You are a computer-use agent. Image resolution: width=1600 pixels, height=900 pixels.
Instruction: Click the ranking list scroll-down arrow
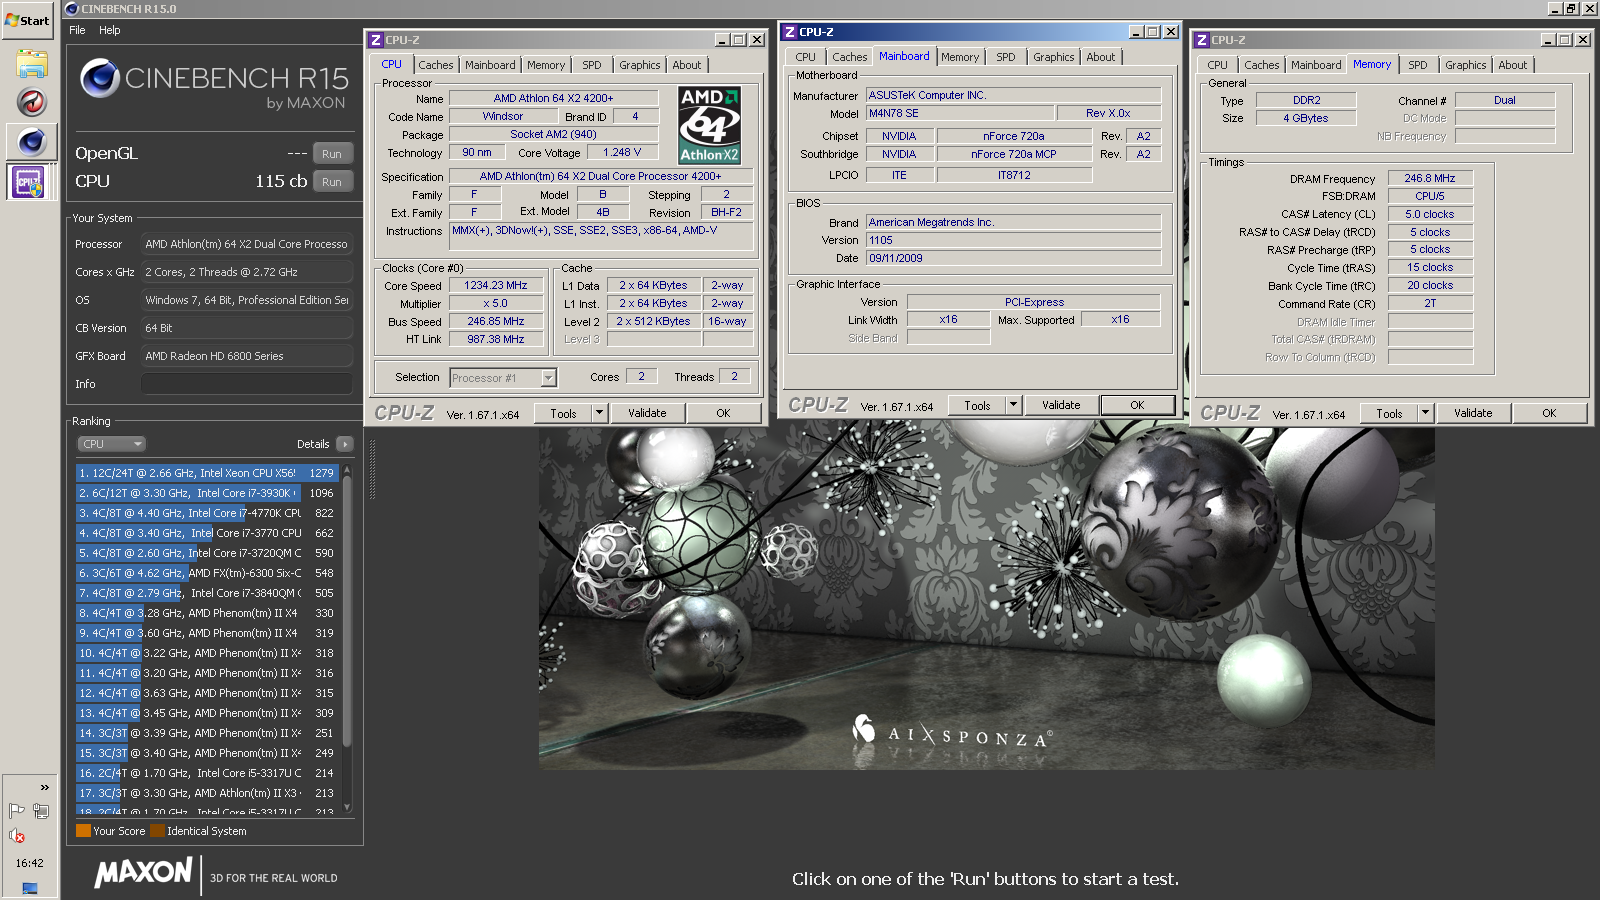pyautogui.click(x=347, y=807)
